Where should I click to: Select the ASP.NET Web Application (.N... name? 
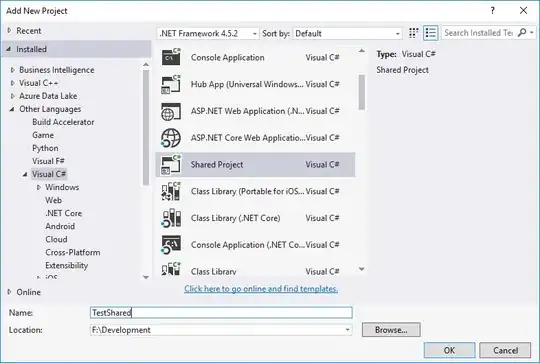point(247,111)
